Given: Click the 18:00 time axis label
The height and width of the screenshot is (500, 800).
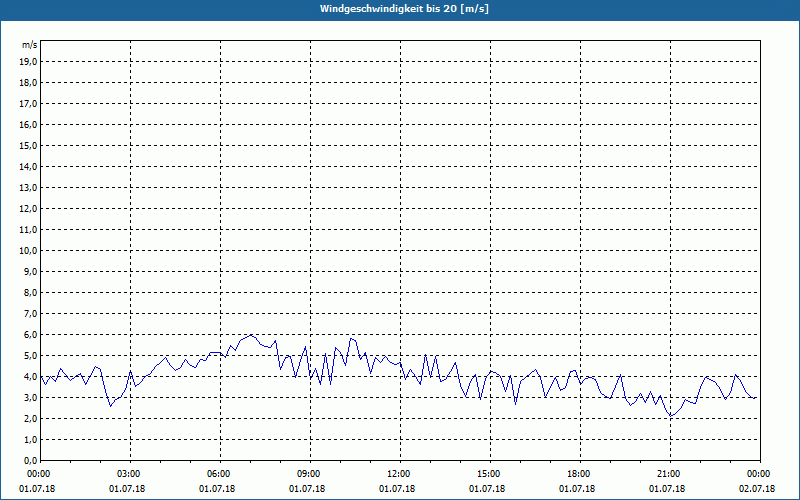Looking at the screenshot, I should pyautogui.click(x=581, y=474).
